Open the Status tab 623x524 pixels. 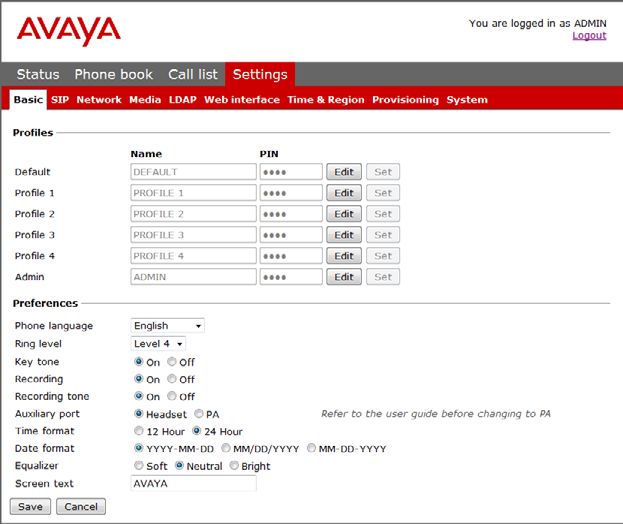[38, 74]
